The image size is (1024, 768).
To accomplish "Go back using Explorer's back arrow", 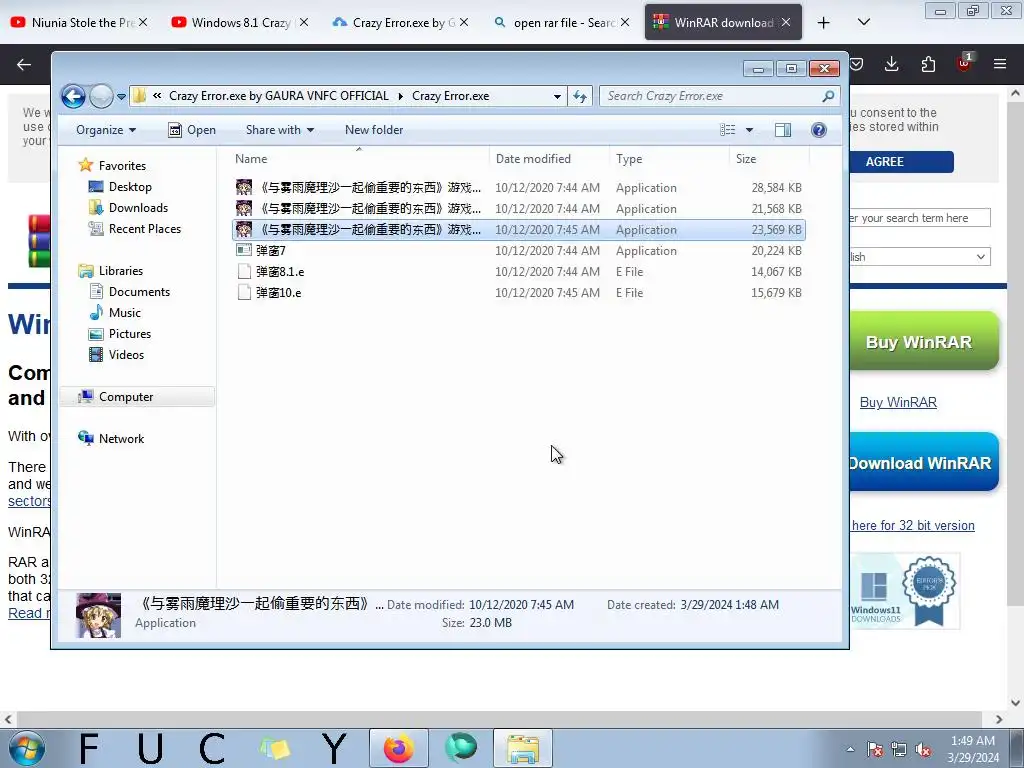I will point(73,97).
